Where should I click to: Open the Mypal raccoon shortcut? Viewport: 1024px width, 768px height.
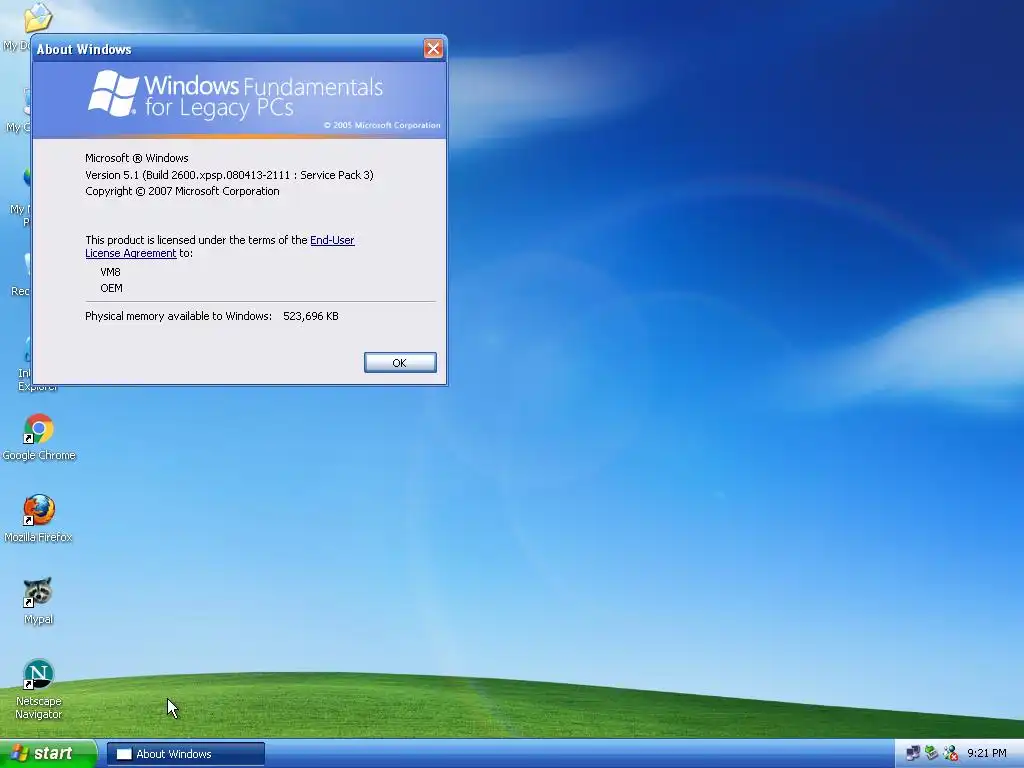39,600
